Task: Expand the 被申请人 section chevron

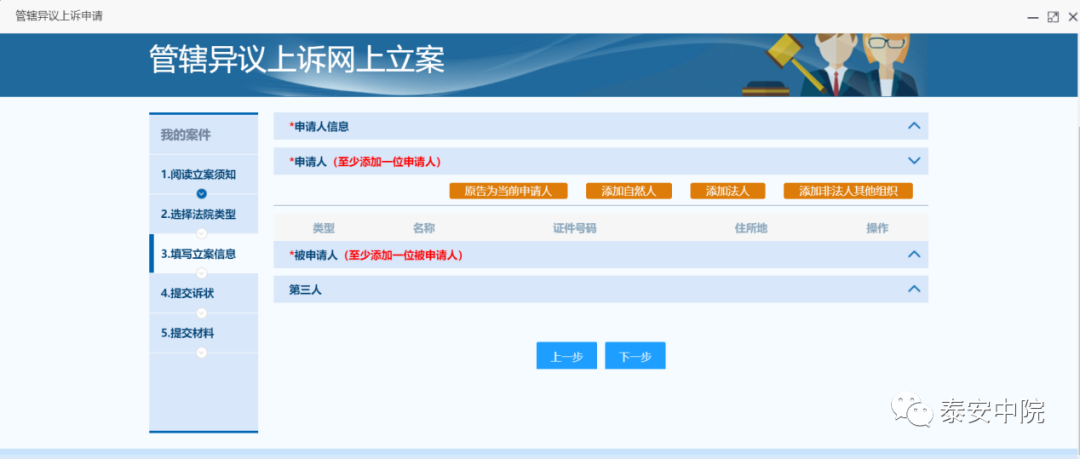Action: [x=914, y=254]
